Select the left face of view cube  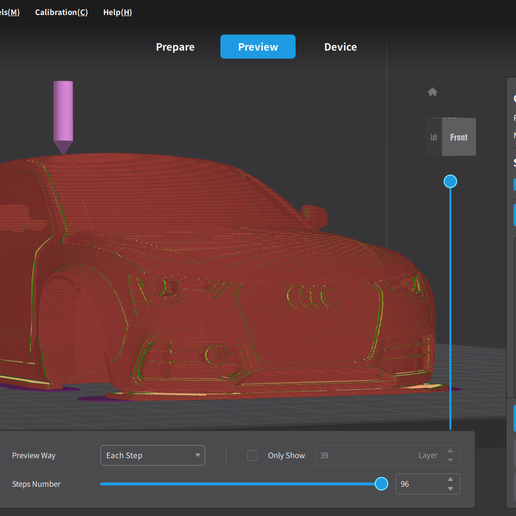tap(434, 137)
